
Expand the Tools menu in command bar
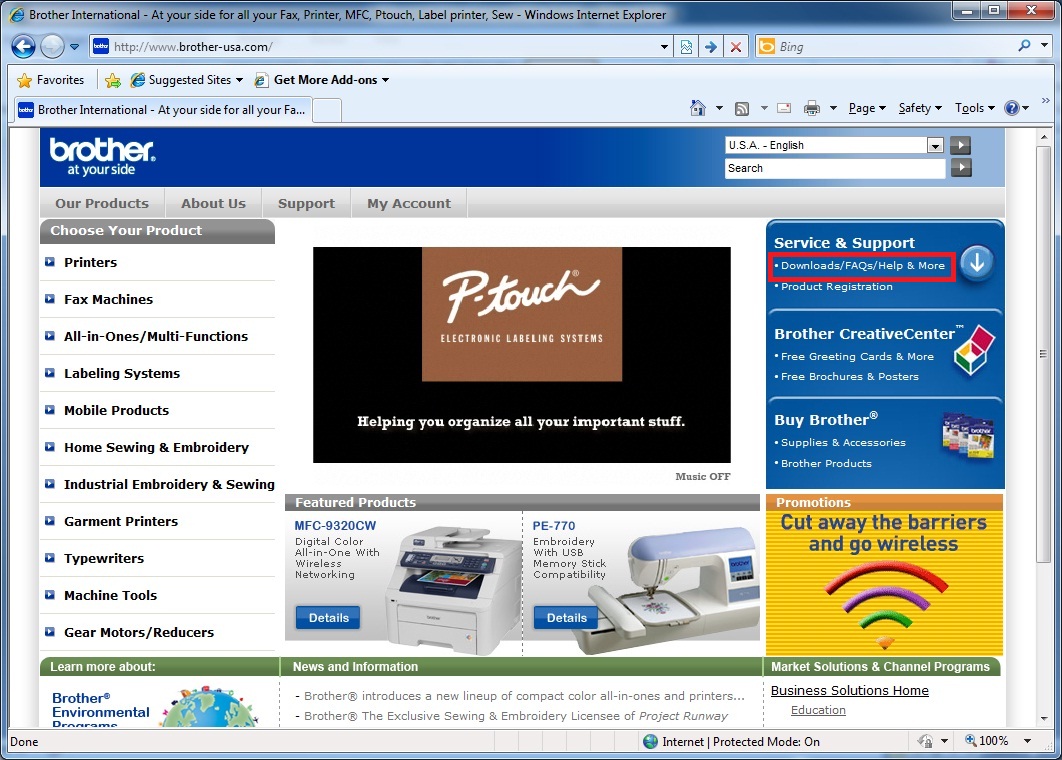[974, 108]
